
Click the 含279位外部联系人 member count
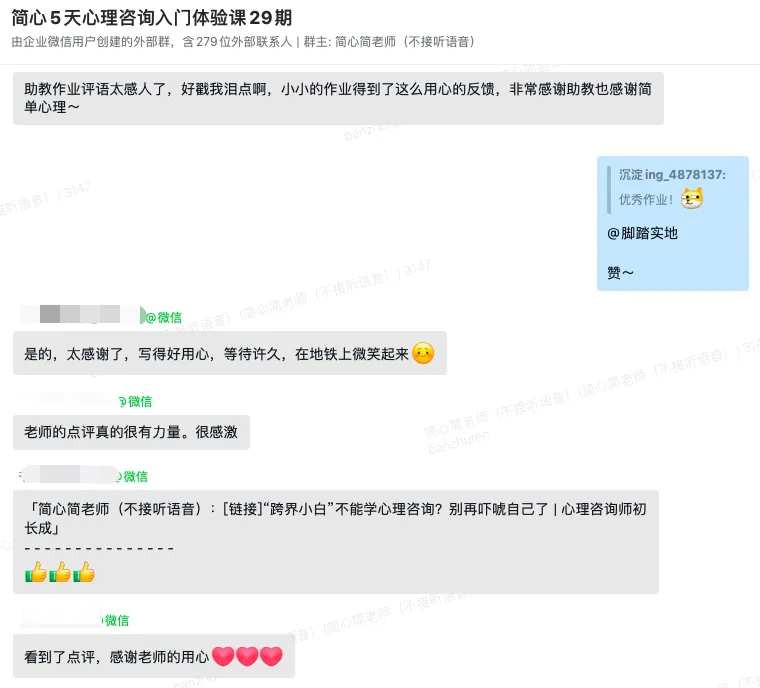coord(238,42)
